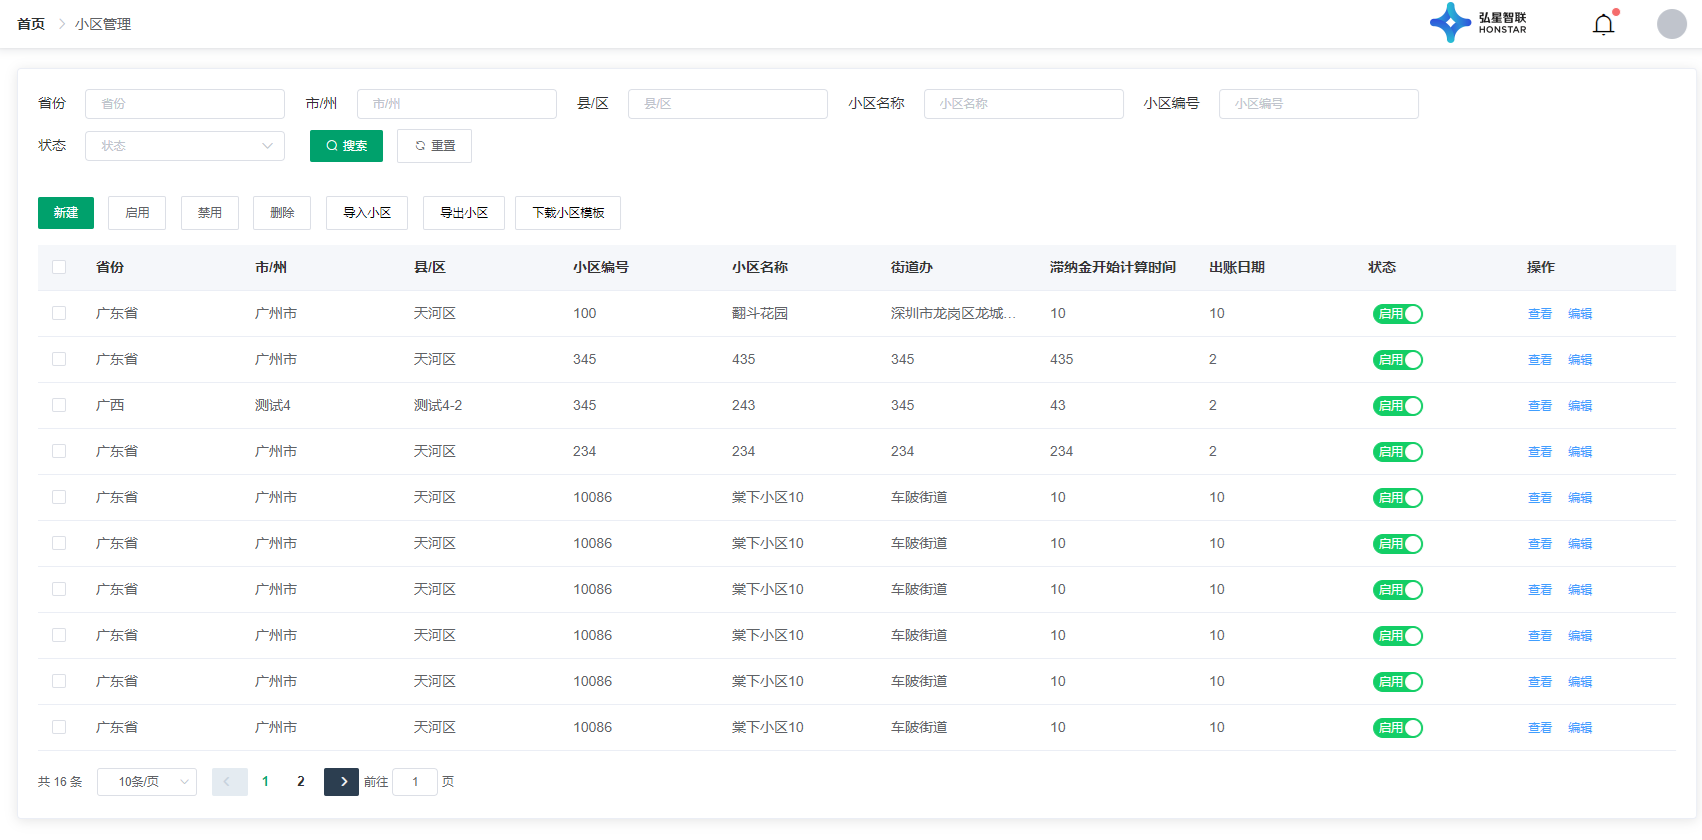Go to page 2
This screenshot has width=1702, height=840.
(x=300, y=782)
